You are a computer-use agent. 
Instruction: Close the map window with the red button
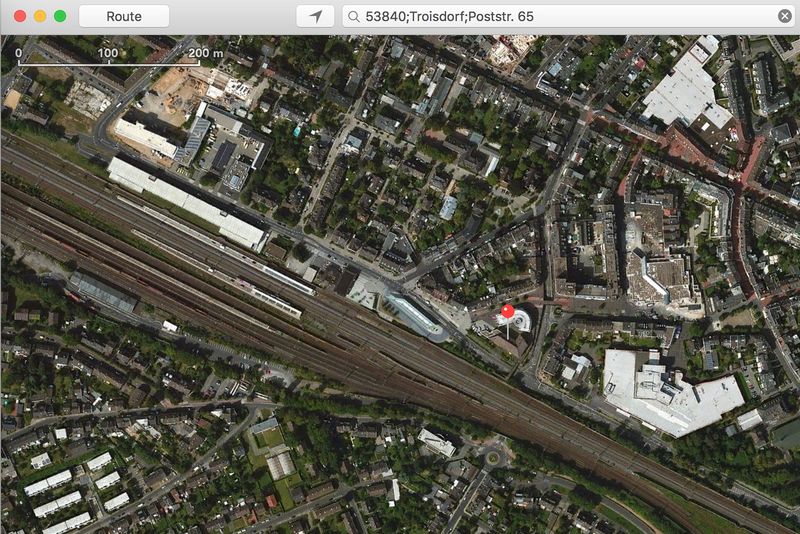coord(20,16)
